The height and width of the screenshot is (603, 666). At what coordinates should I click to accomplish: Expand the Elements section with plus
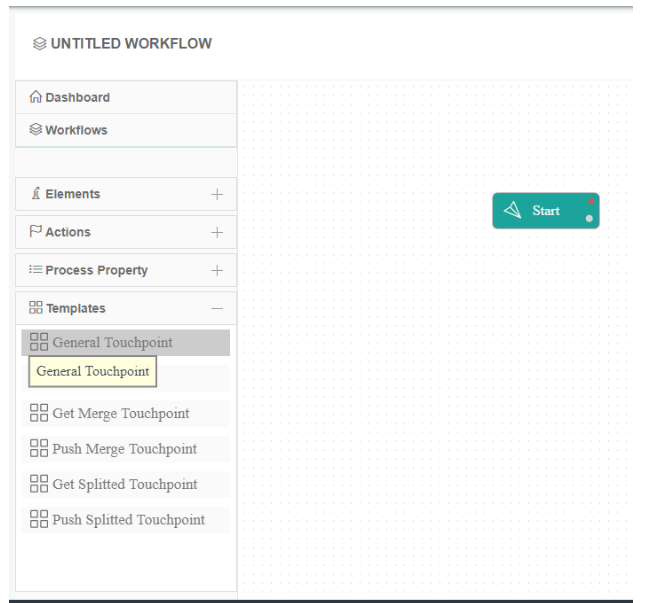217,194
